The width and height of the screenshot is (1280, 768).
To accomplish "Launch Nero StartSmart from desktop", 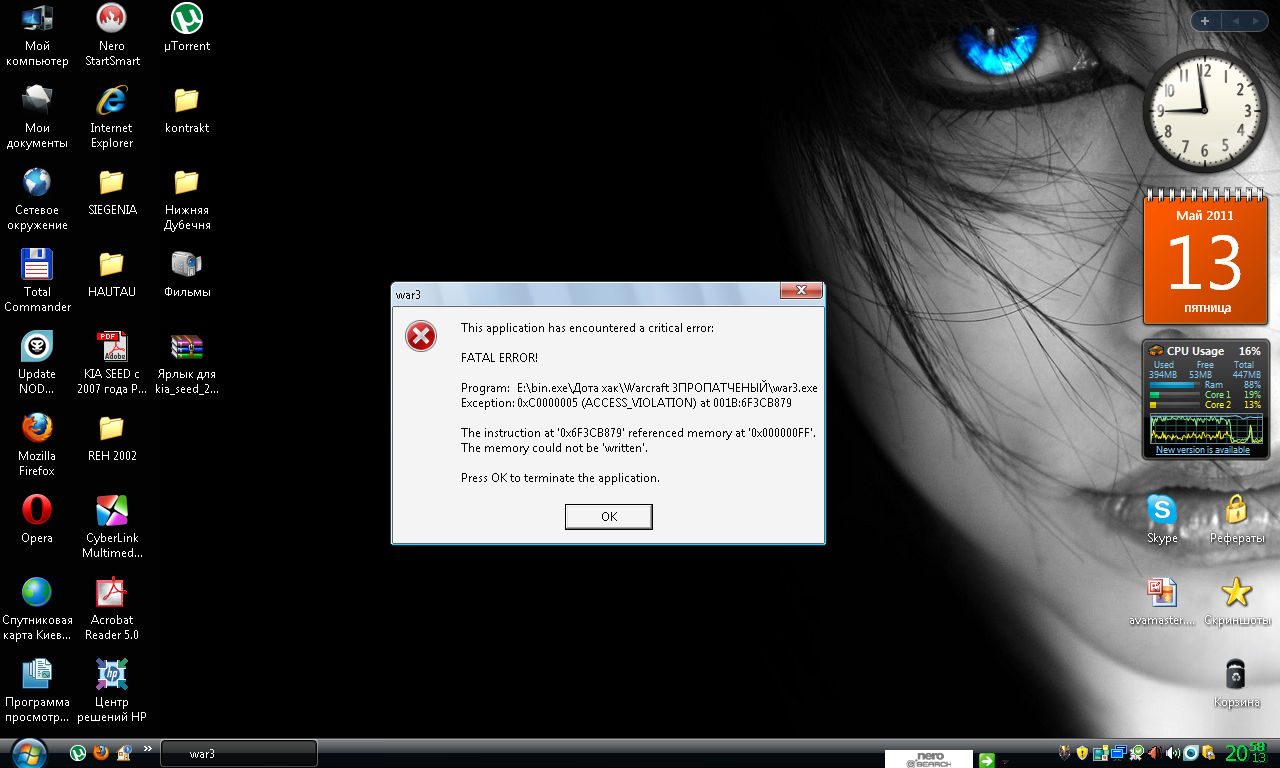I will tap(112, 35).
